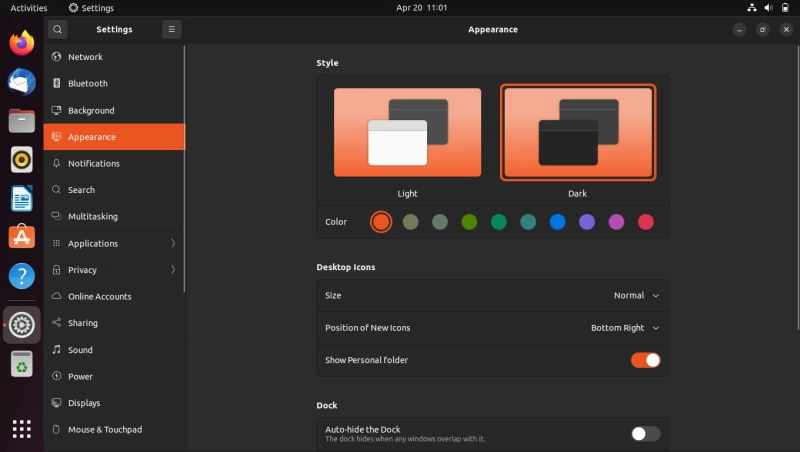Open the hamburger menu next to Settings

point(171,30)
